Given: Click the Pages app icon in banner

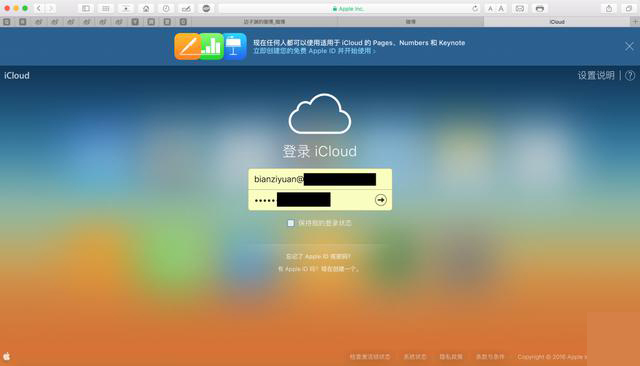Looking at the screenshot, I should point(187,47).
